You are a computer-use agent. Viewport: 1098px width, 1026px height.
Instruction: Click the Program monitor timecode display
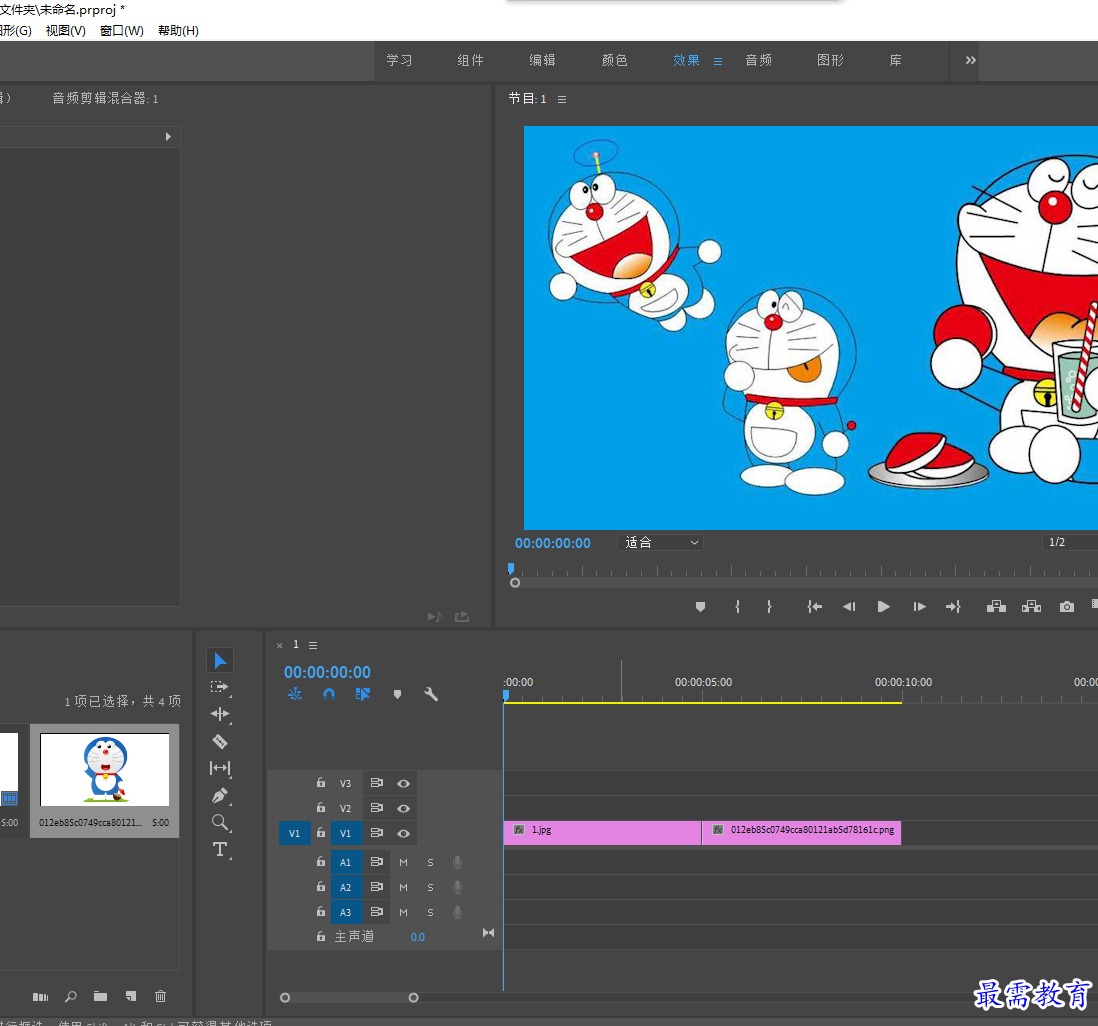tap(553, 543)
